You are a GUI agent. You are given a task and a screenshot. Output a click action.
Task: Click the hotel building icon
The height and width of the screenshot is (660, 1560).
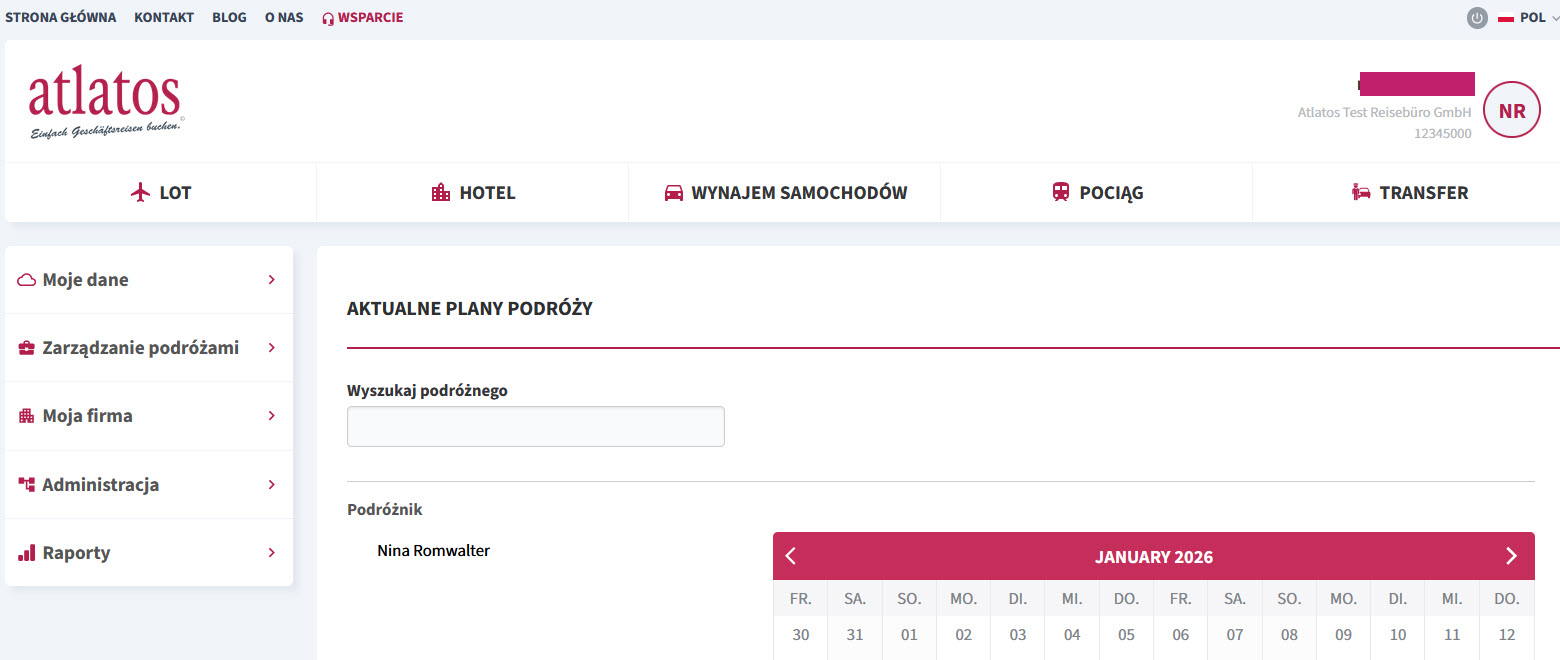click(x=441, y=193)
